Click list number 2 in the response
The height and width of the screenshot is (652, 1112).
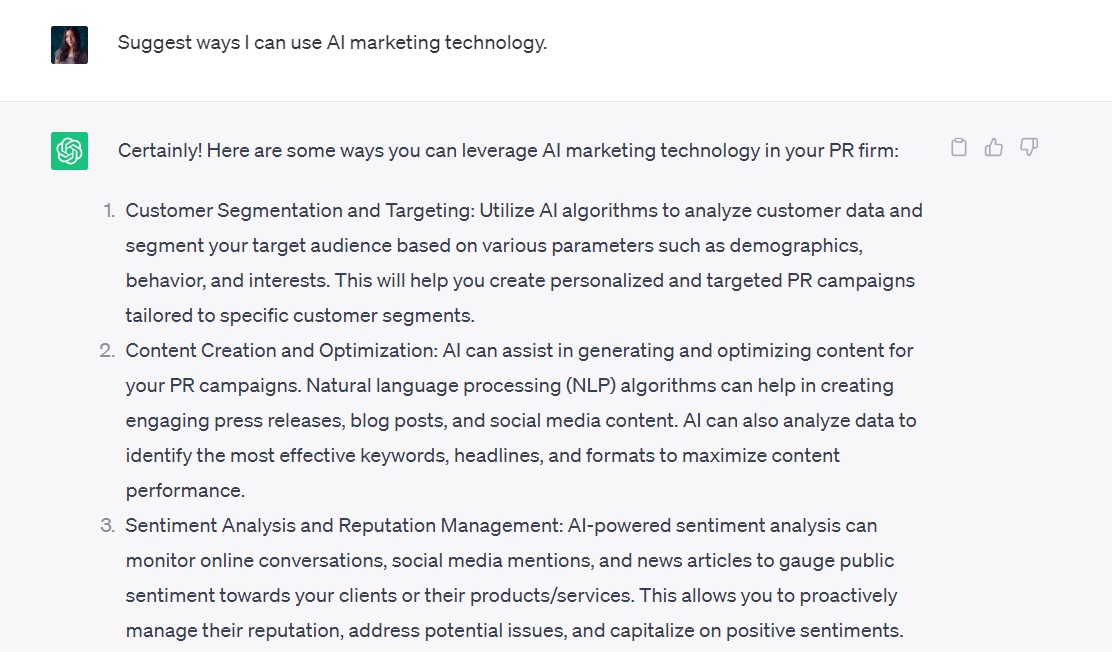[107, 351]
